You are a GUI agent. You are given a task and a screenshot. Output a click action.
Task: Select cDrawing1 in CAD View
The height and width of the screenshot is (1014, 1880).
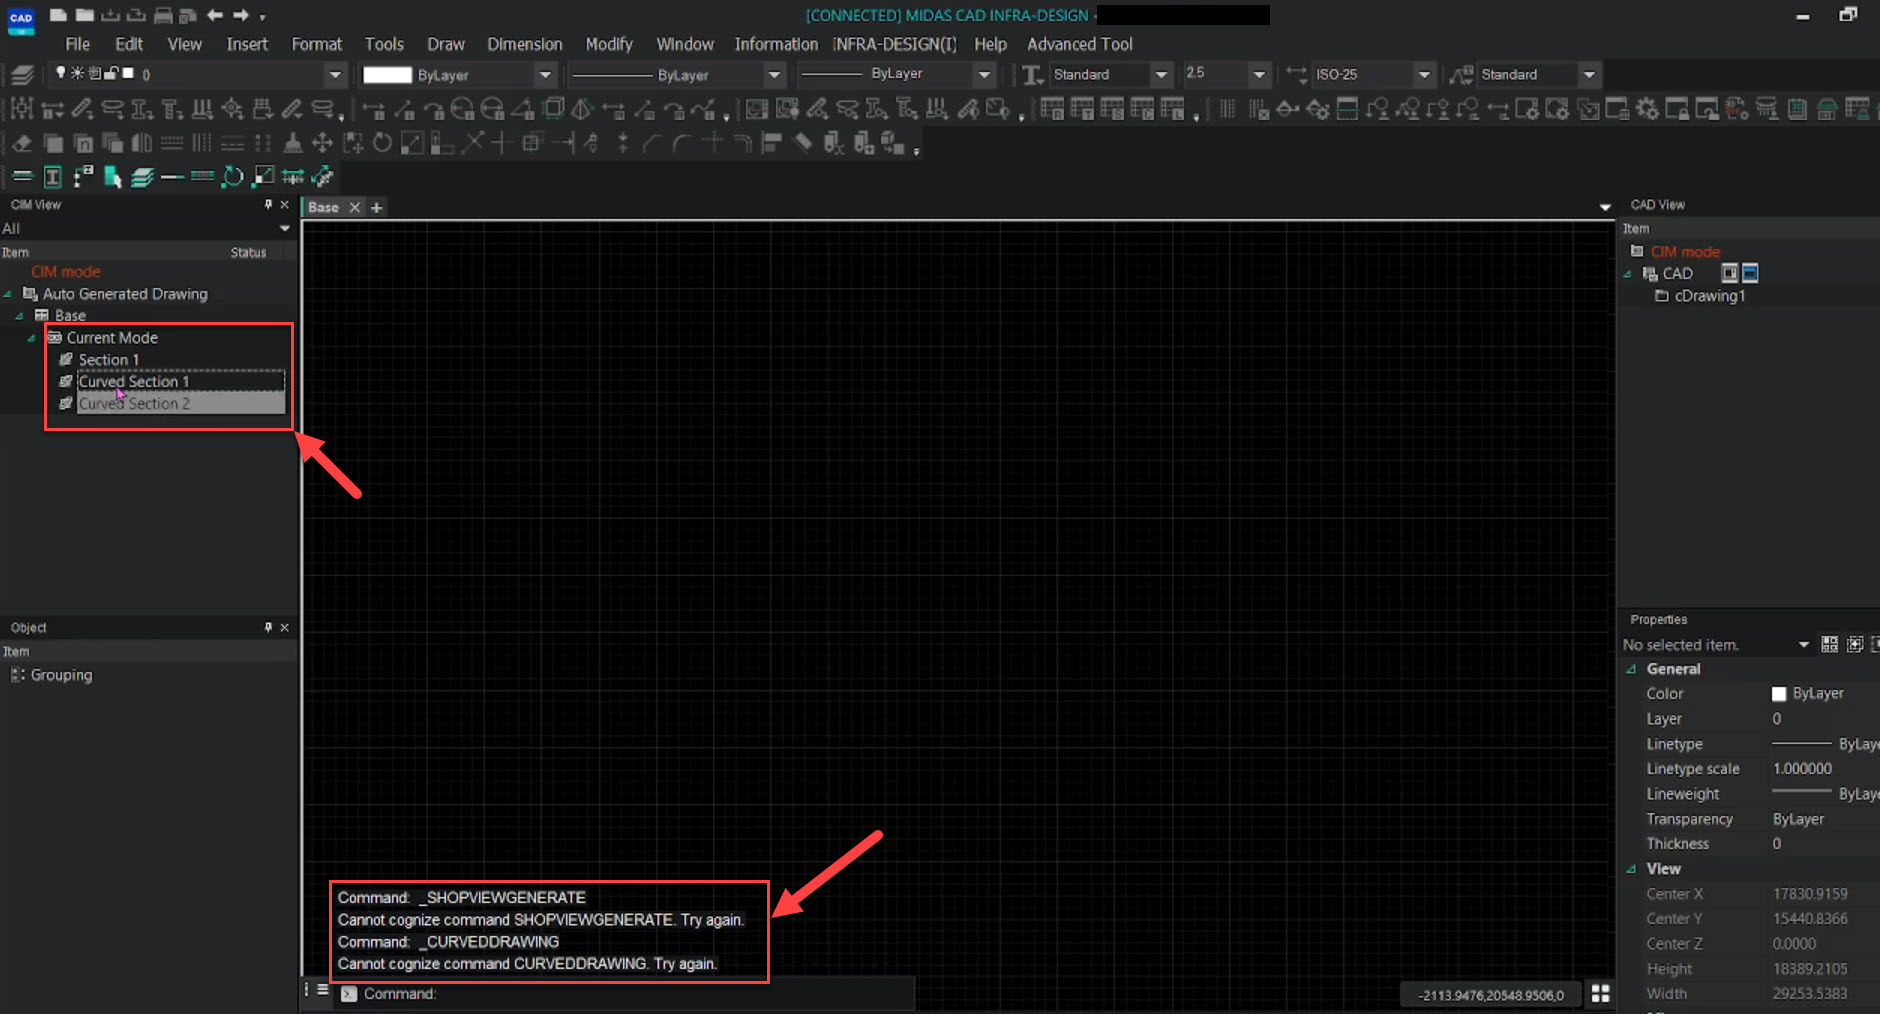click(x=1709, y=296)
